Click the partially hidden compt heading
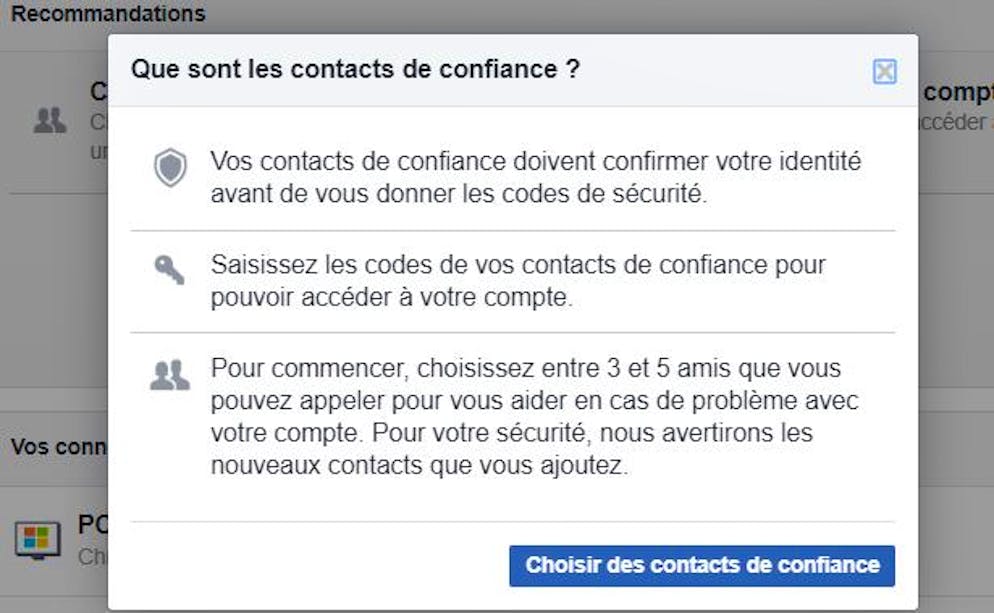This screenshot has width=994, height=613. 958,93
